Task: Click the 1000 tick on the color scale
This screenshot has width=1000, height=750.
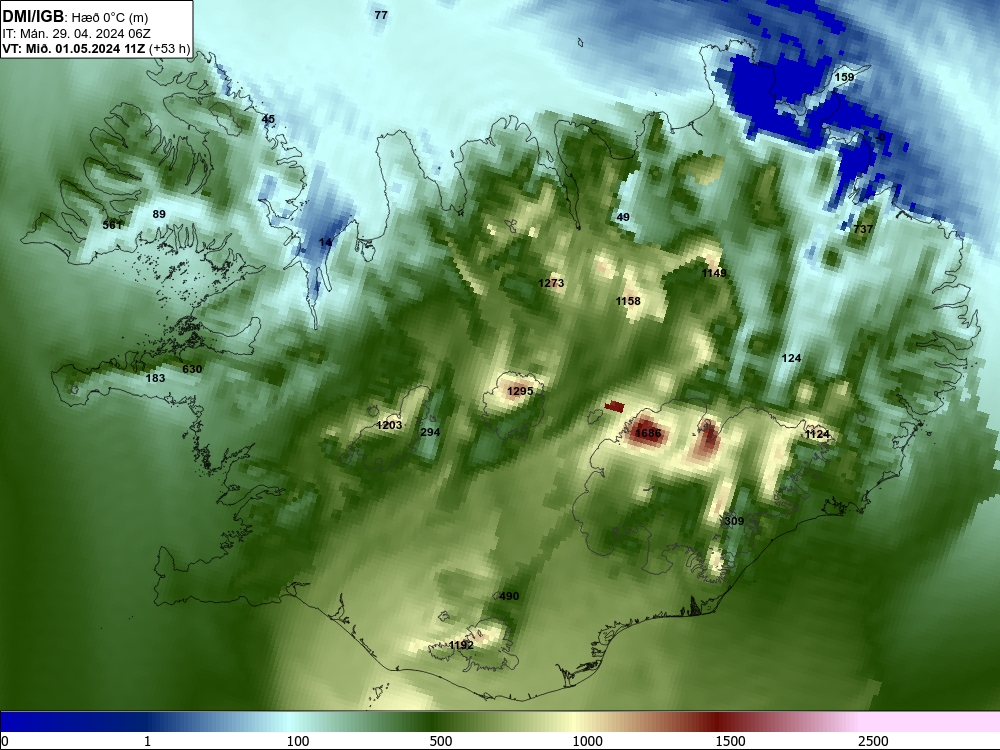Action: (x=587, y=740)
